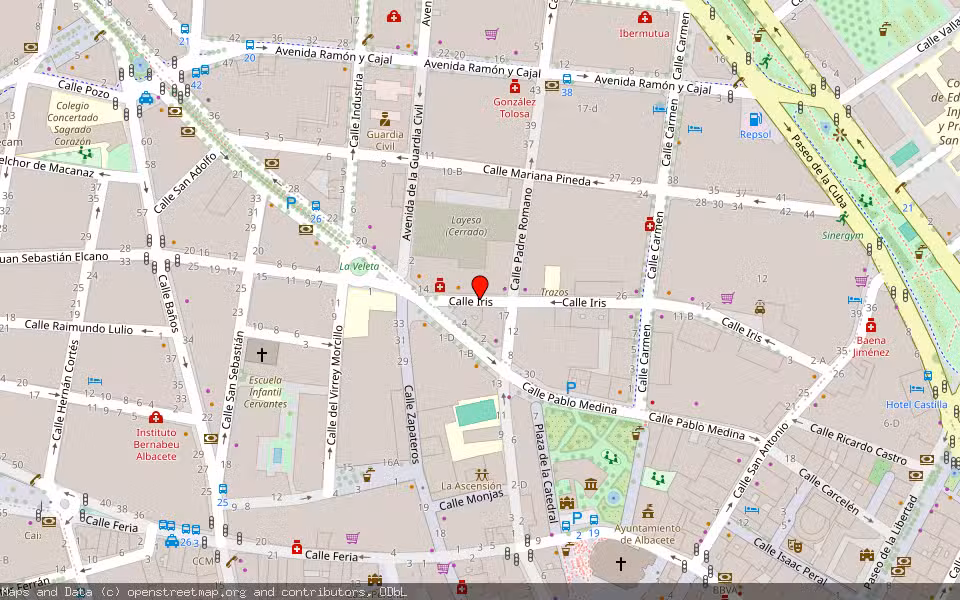
Task: Click the Calle Mariana Pineda street label
Action: click(x=536, y=175)
